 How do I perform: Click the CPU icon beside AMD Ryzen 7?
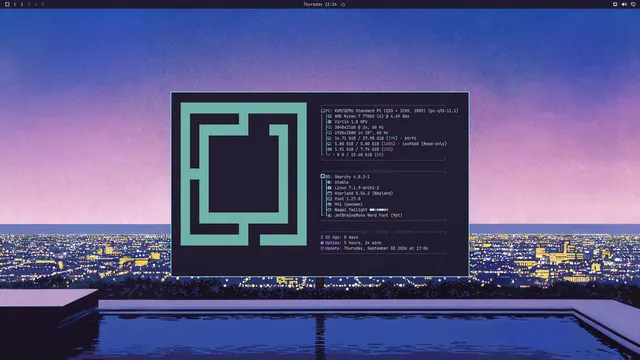click(x=329, y=116)
